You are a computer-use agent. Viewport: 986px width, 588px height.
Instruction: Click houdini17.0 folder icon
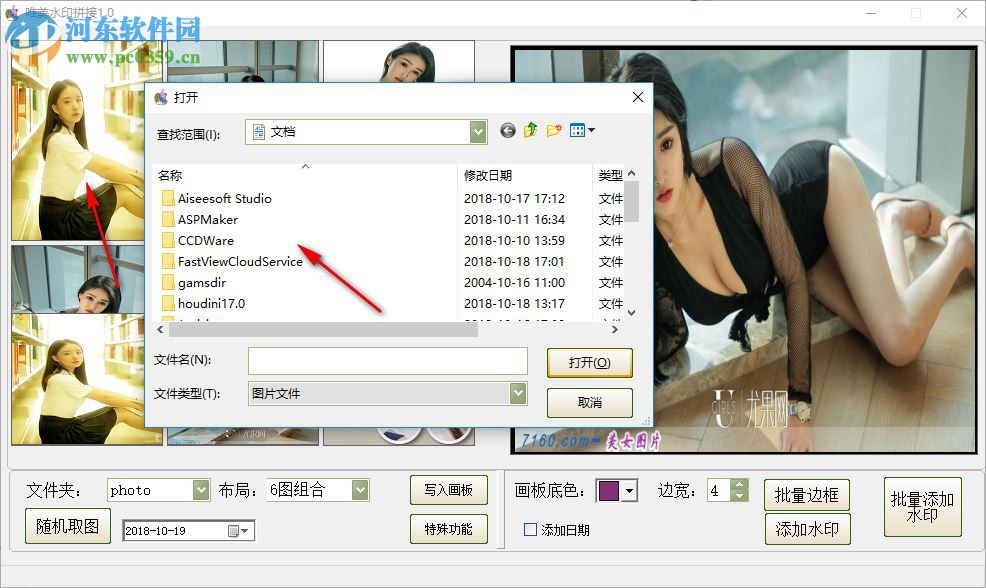168,303
